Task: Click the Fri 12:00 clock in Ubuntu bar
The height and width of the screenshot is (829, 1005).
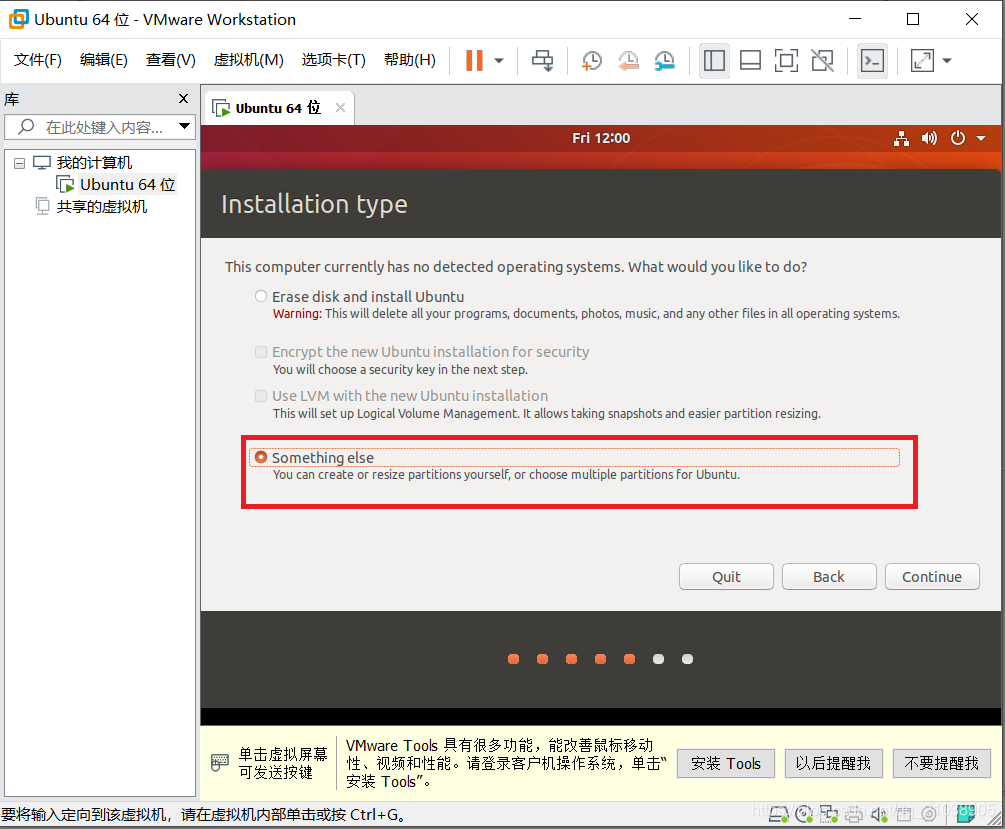Action: pyautogui.click(x=601, y=138)
